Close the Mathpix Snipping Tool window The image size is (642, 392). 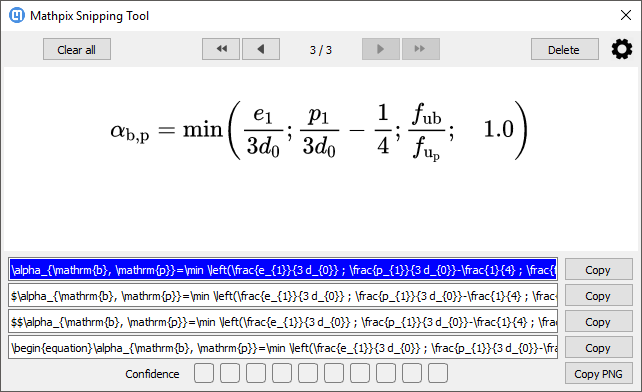click(x=625, y=16)
